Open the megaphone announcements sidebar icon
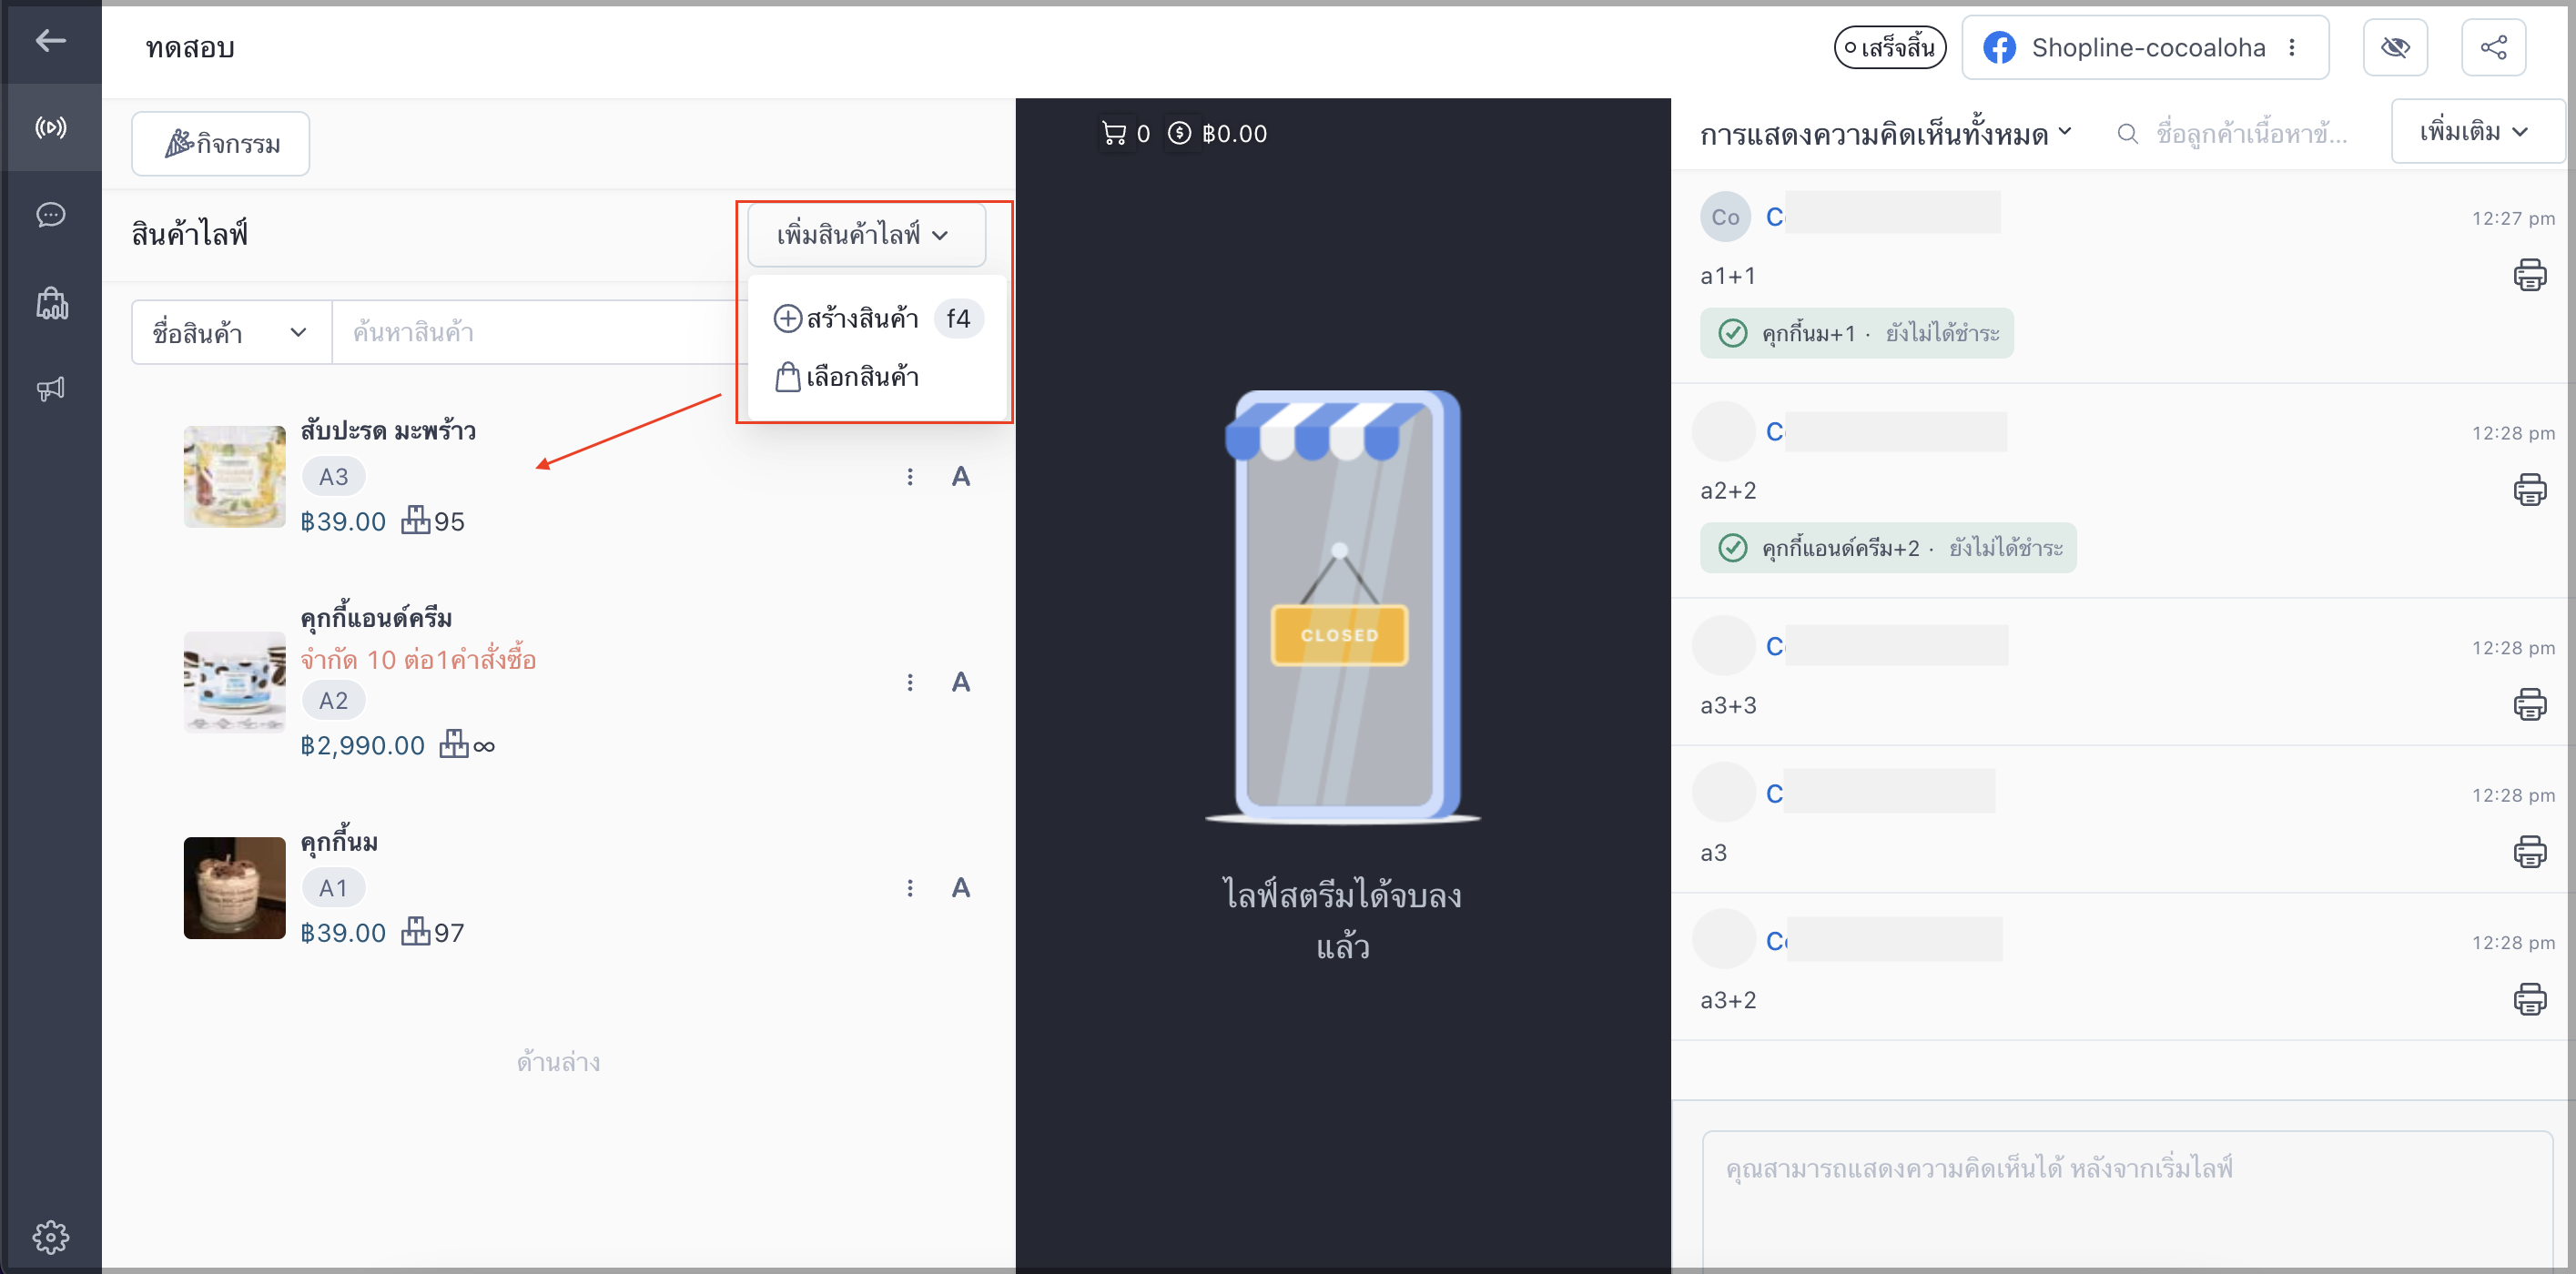The height and width of the screenshot is (1274, 2576). coord(50,388)
